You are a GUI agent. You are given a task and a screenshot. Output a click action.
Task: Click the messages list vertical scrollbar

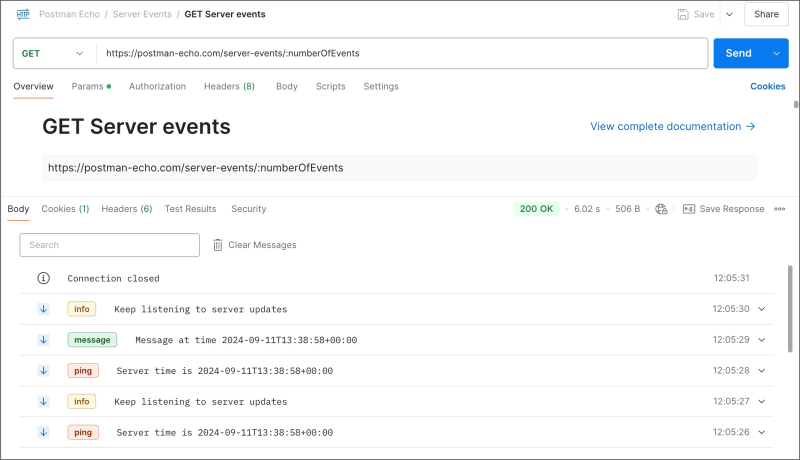(790, 309)
